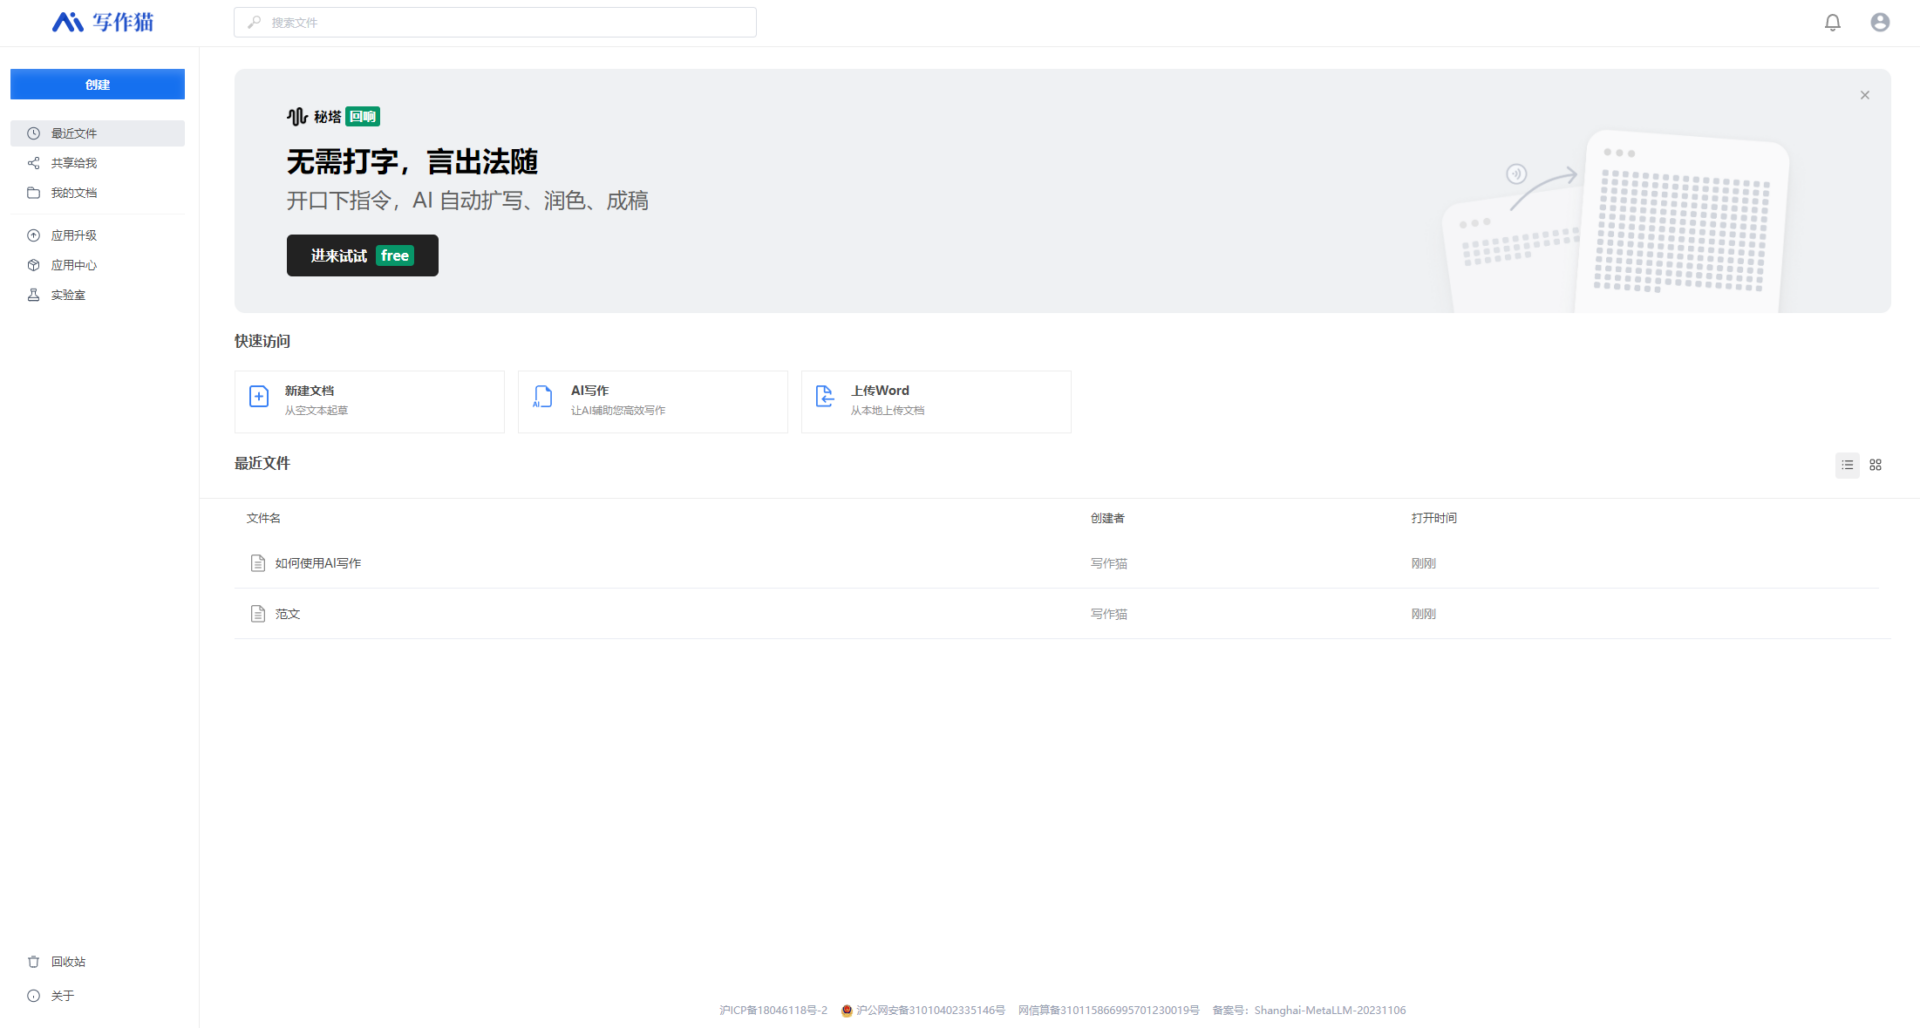Click 刚刚 time in 如何使用AI写作 row
The image size is (1920, 1028).
[x=1423, y=563]
